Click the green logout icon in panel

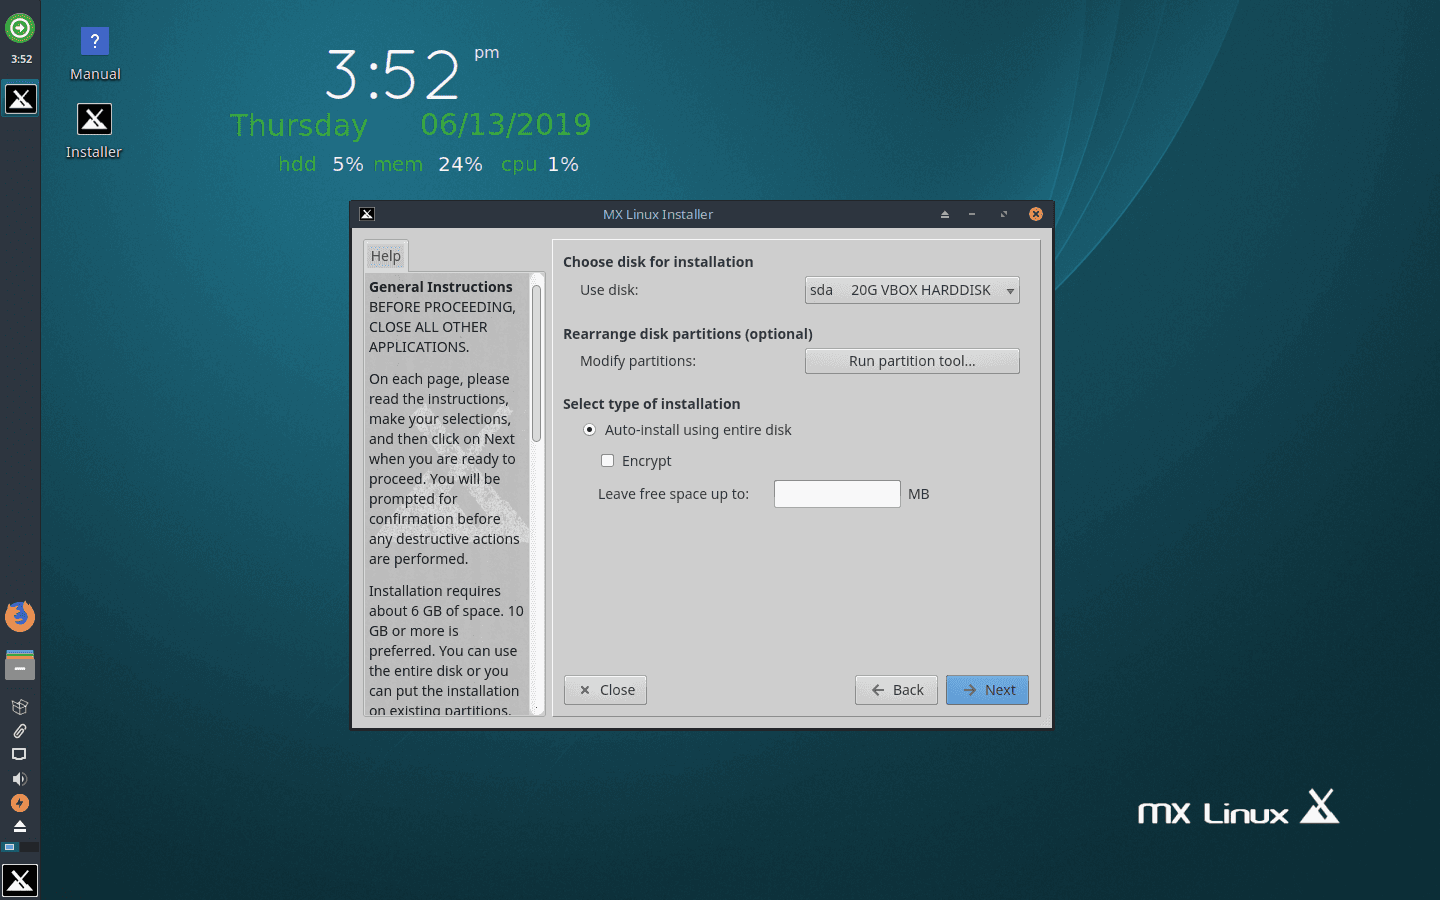tap(20, 28)
